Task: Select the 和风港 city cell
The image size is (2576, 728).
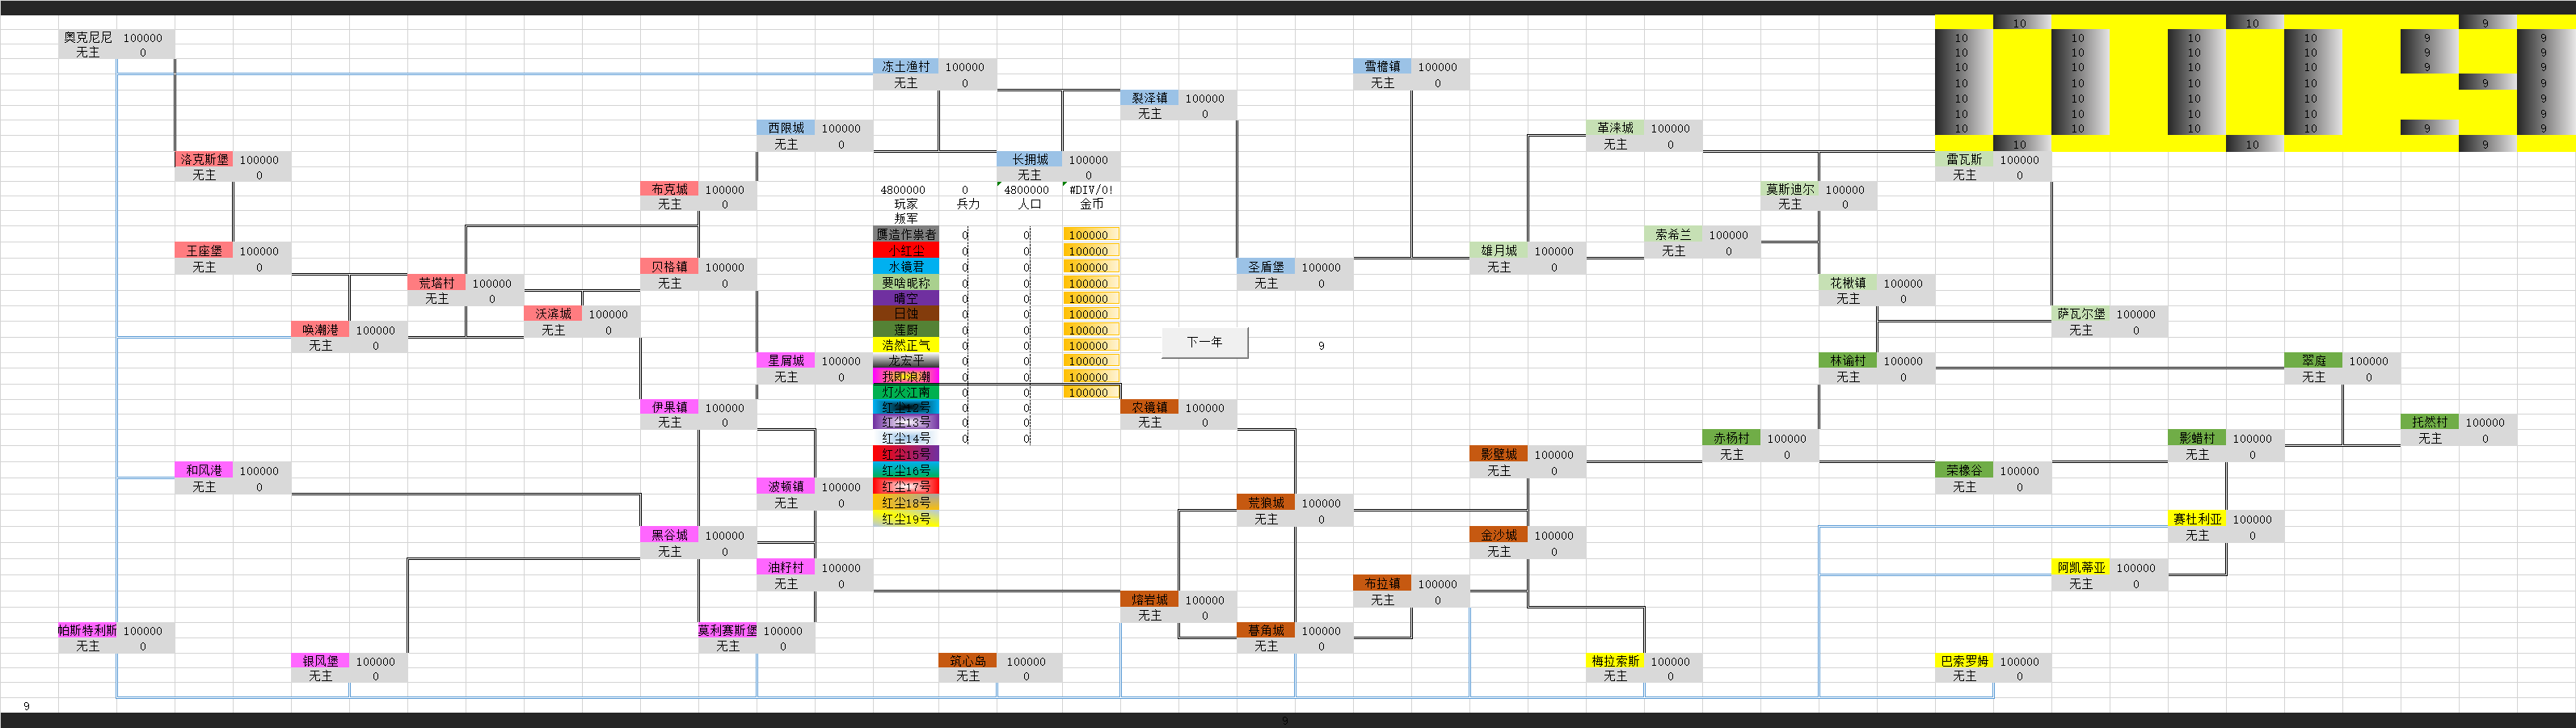Action: pos(204,470)
